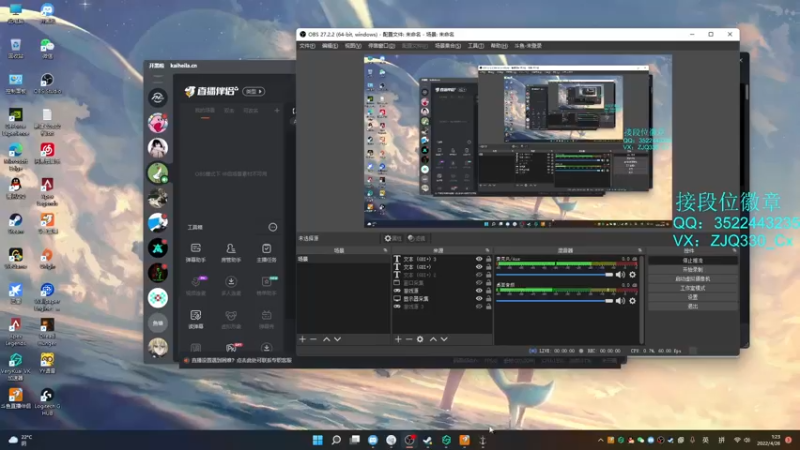Toggle visibility of first text source
The height and width of the screenshot is (450, 800).
(x=479, y=259)
